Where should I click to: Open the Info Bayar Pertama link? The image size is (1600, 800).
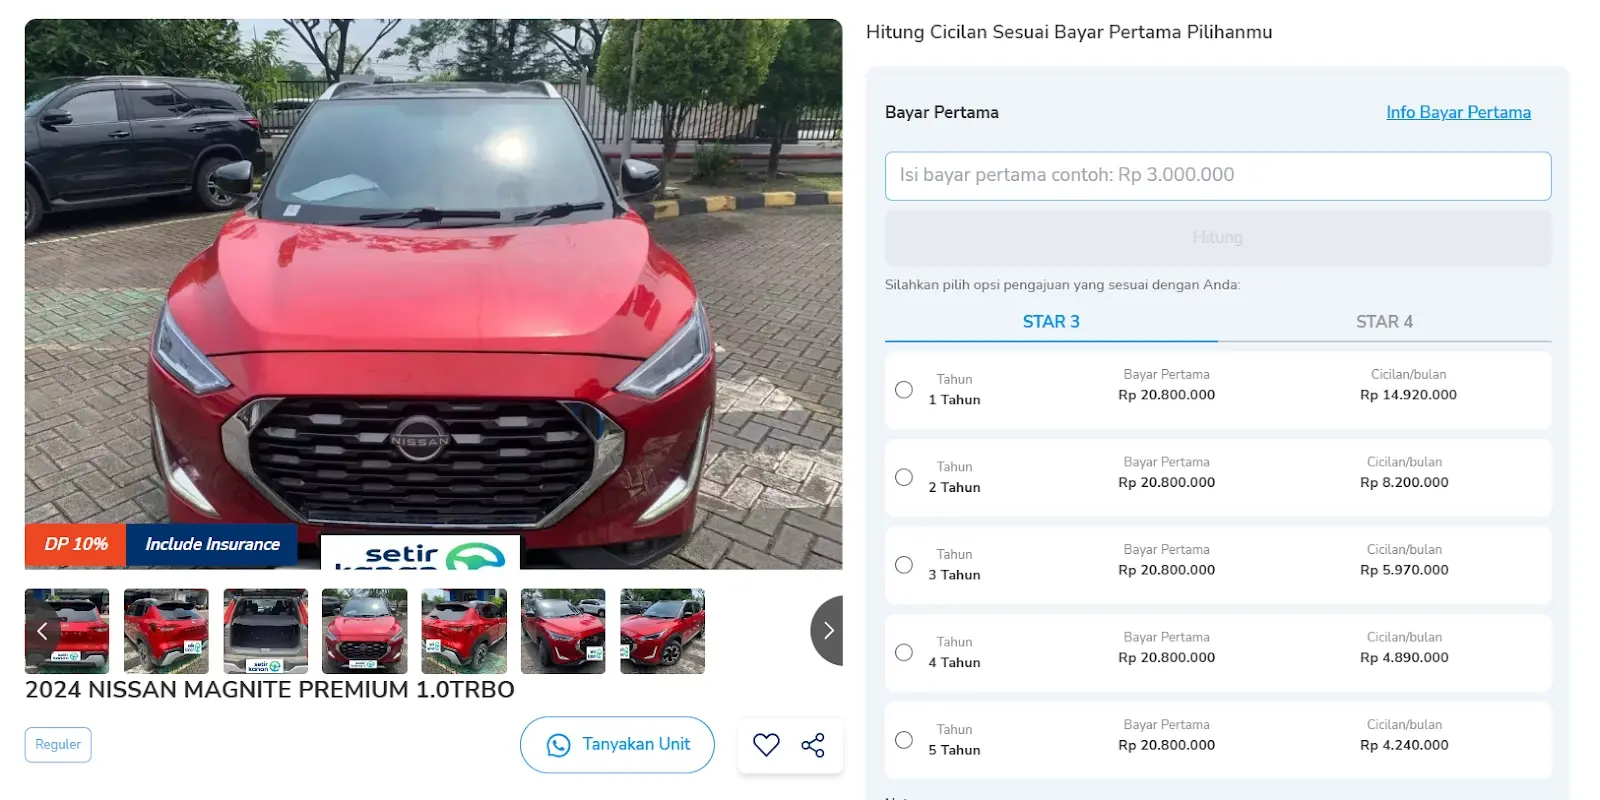1458,112
